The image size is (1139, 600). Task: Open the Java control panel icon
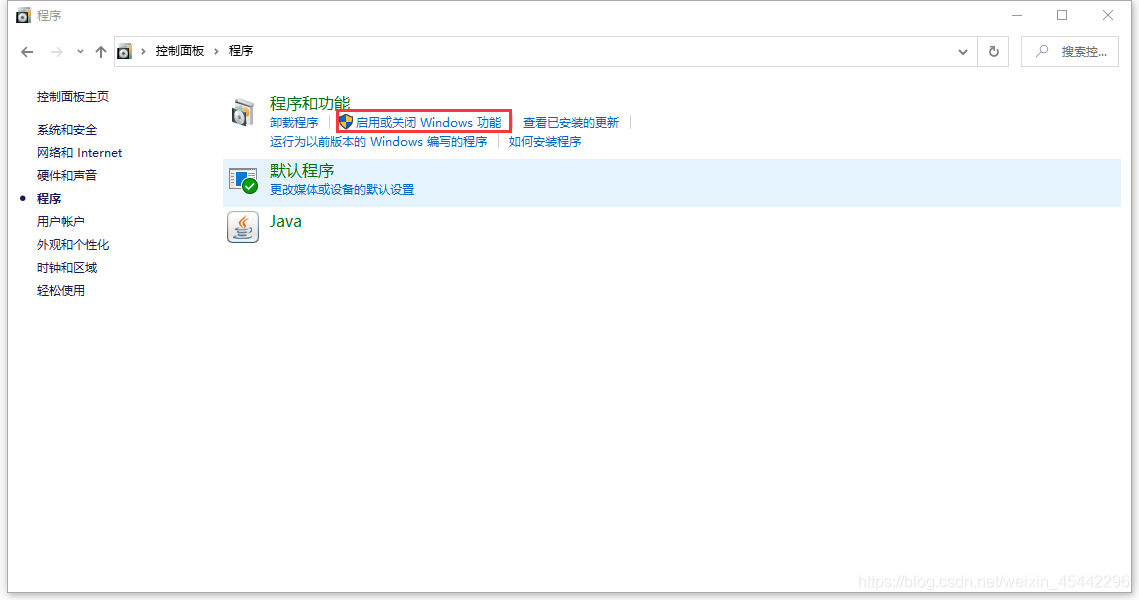243,227
